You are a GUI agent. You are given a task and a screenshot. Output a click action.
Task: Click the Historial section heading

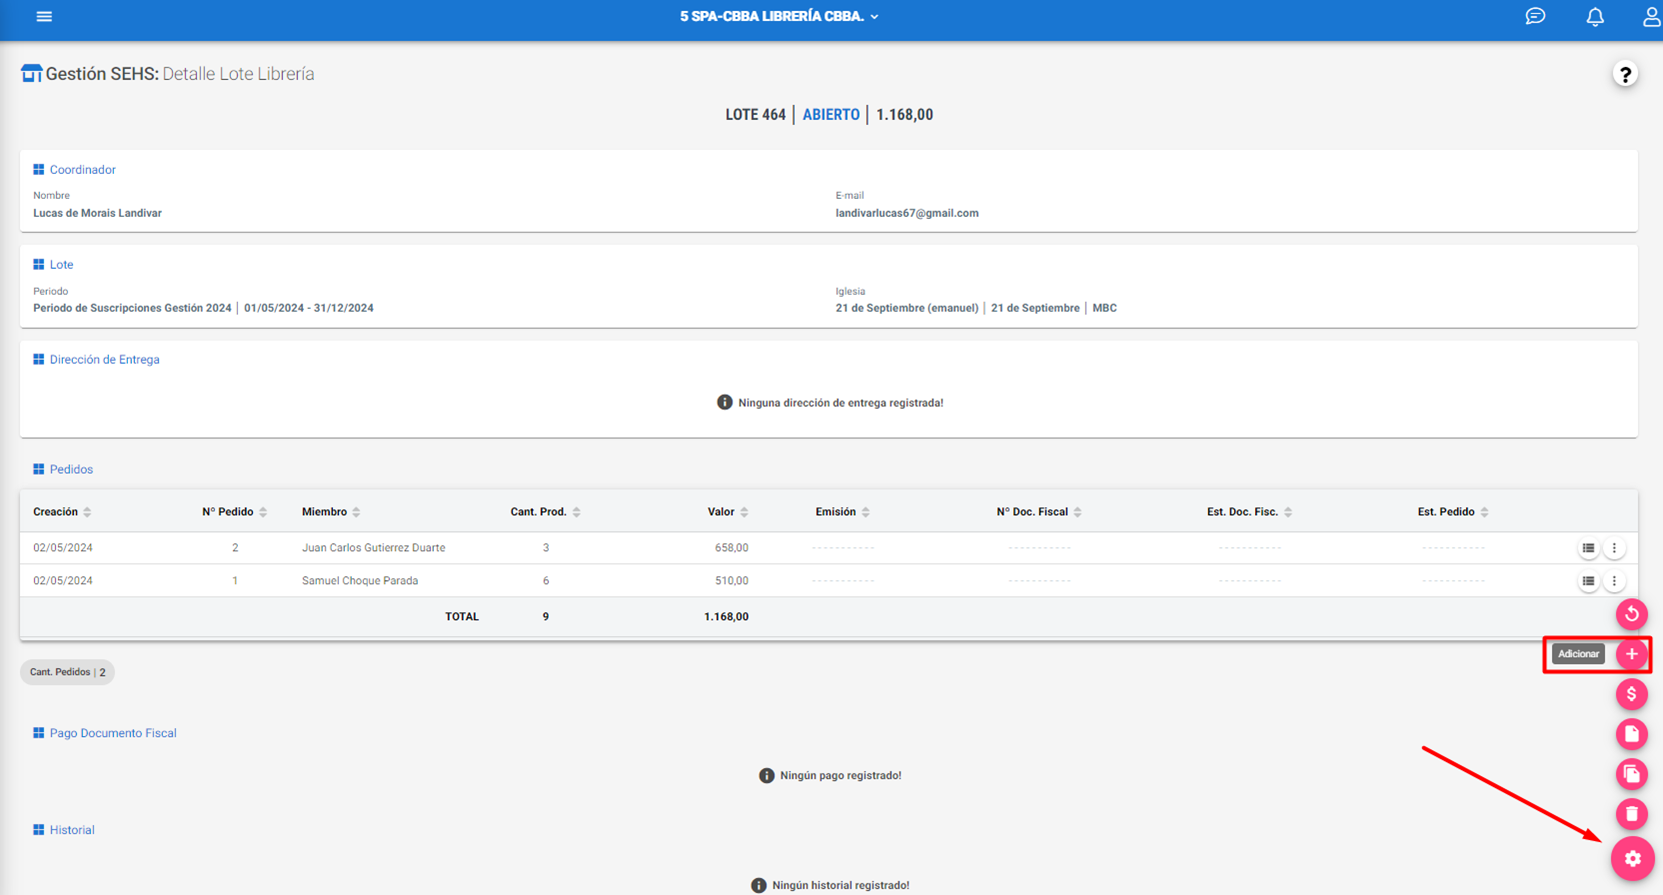72,830
